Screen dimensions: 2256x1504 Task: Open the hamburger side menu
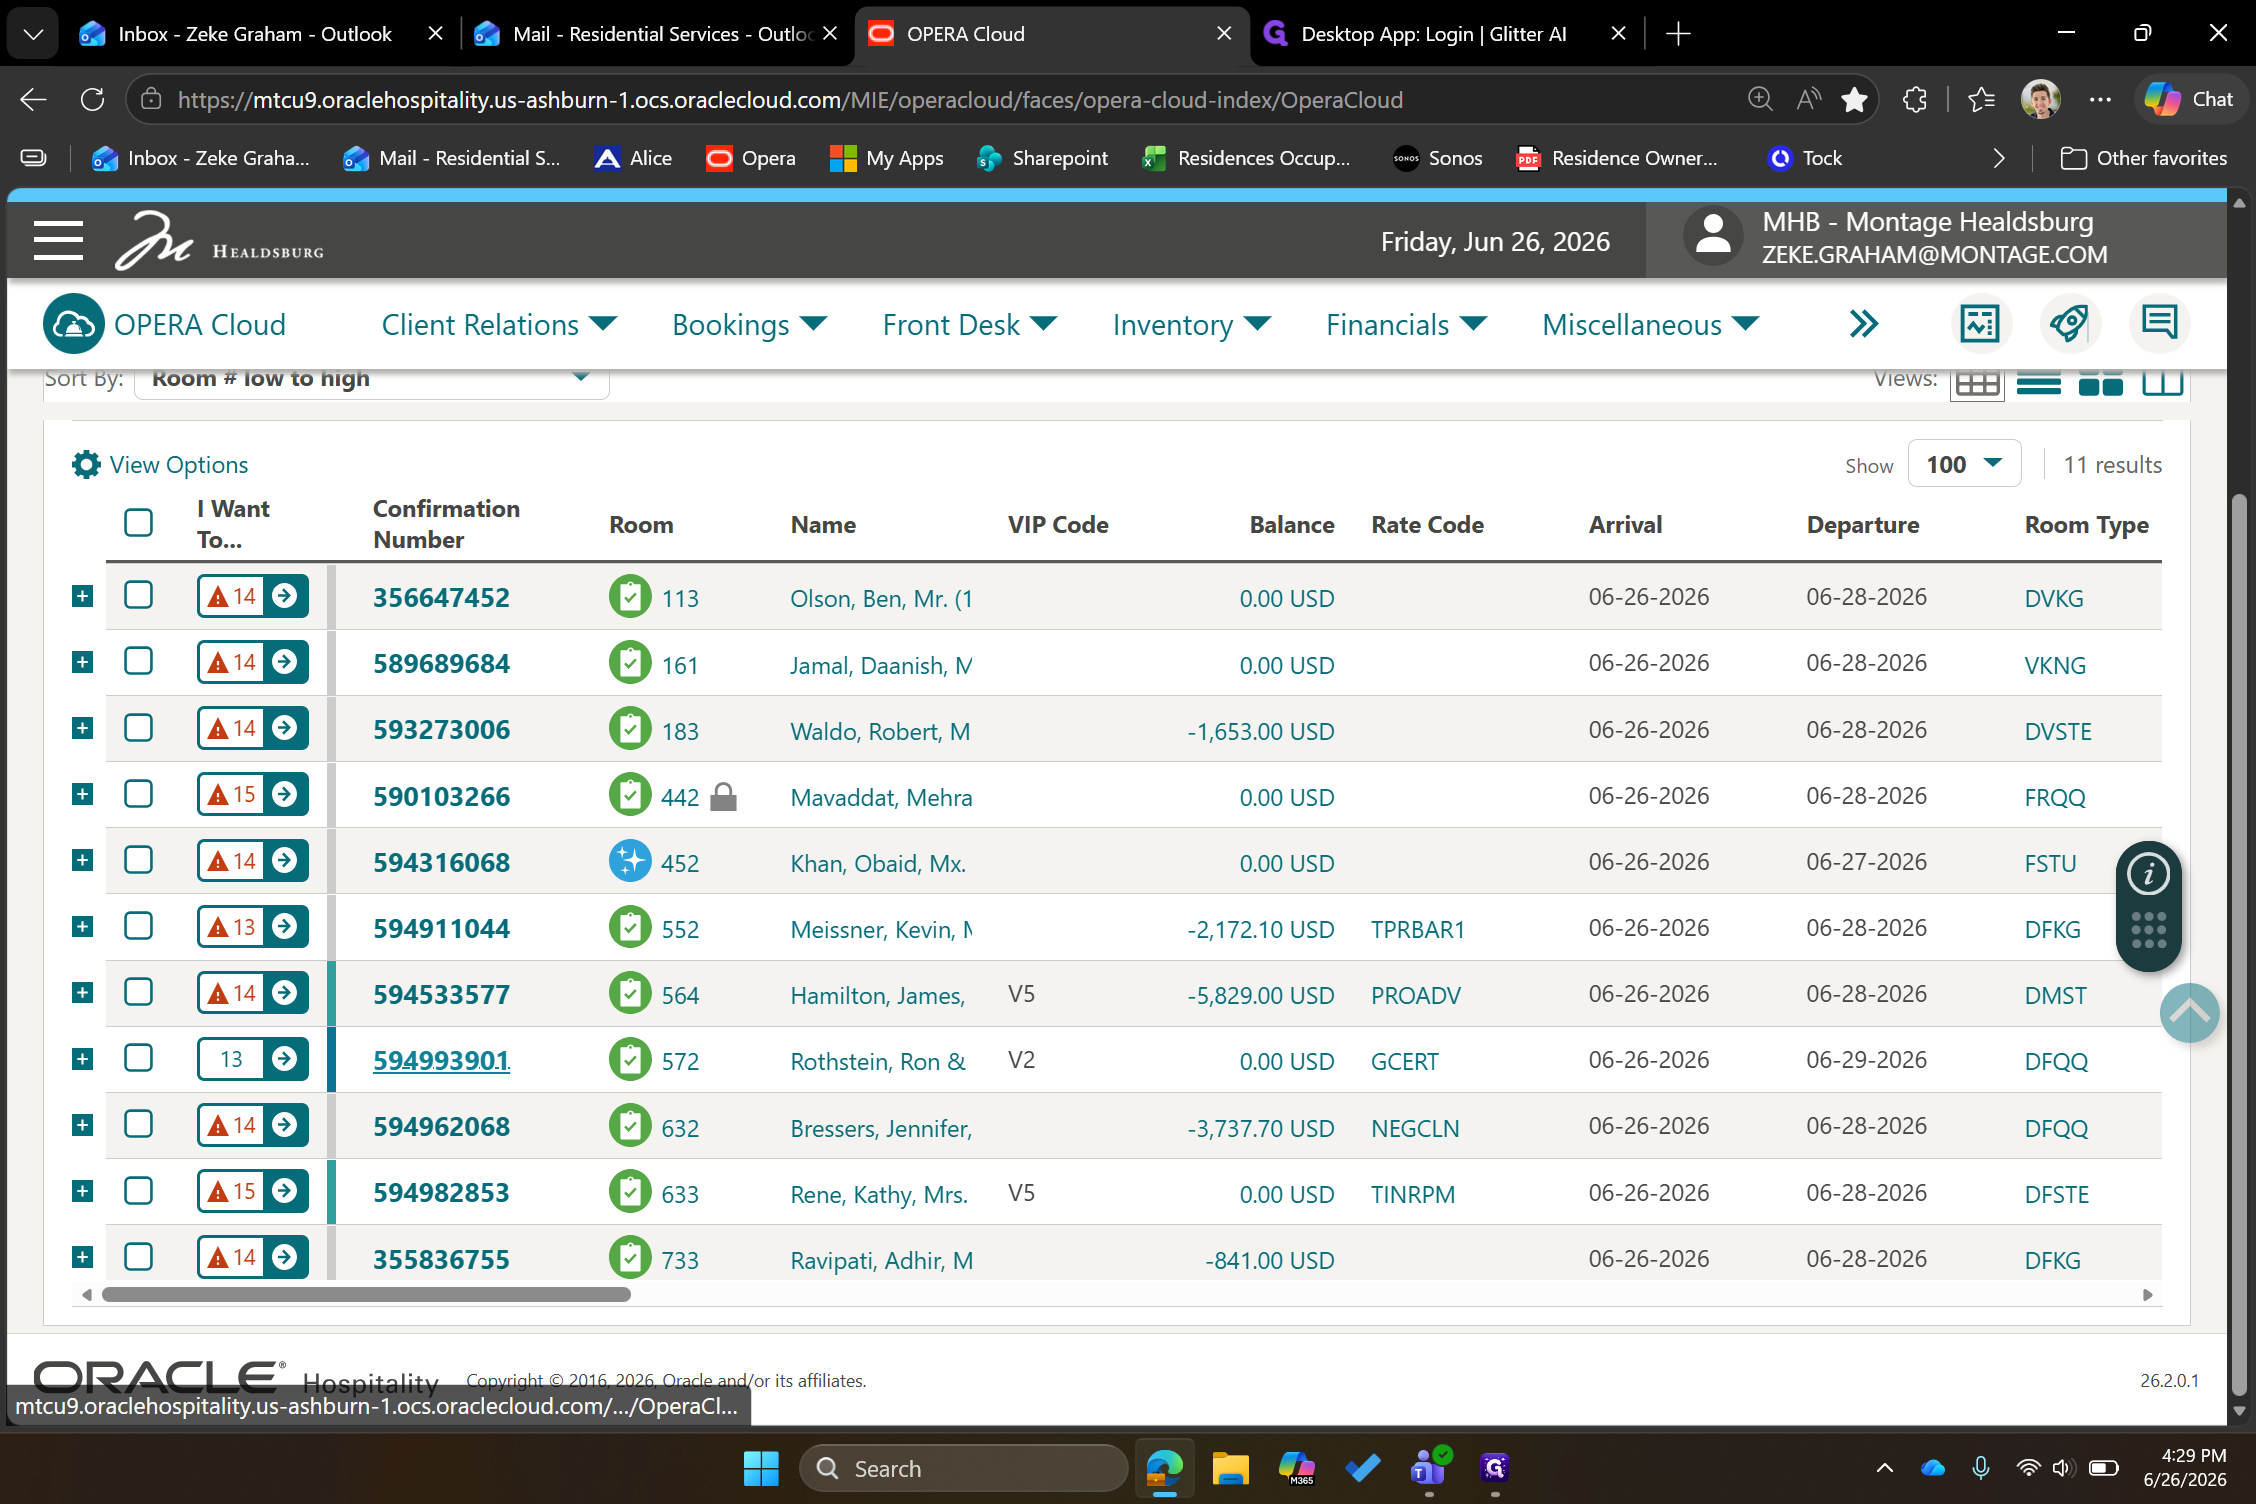coord(58,240)
